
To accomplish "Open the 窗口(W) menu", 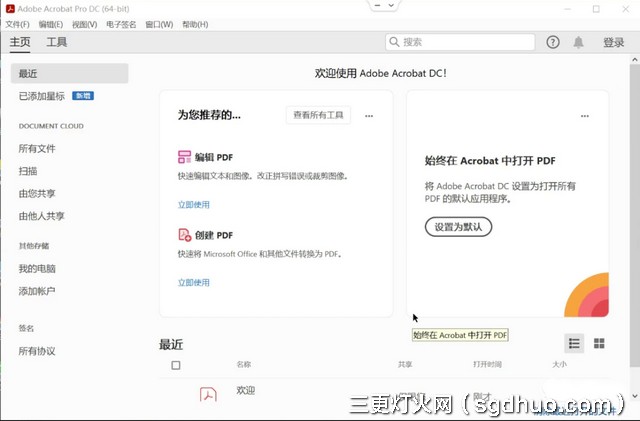I will click(x=159, y=25).
